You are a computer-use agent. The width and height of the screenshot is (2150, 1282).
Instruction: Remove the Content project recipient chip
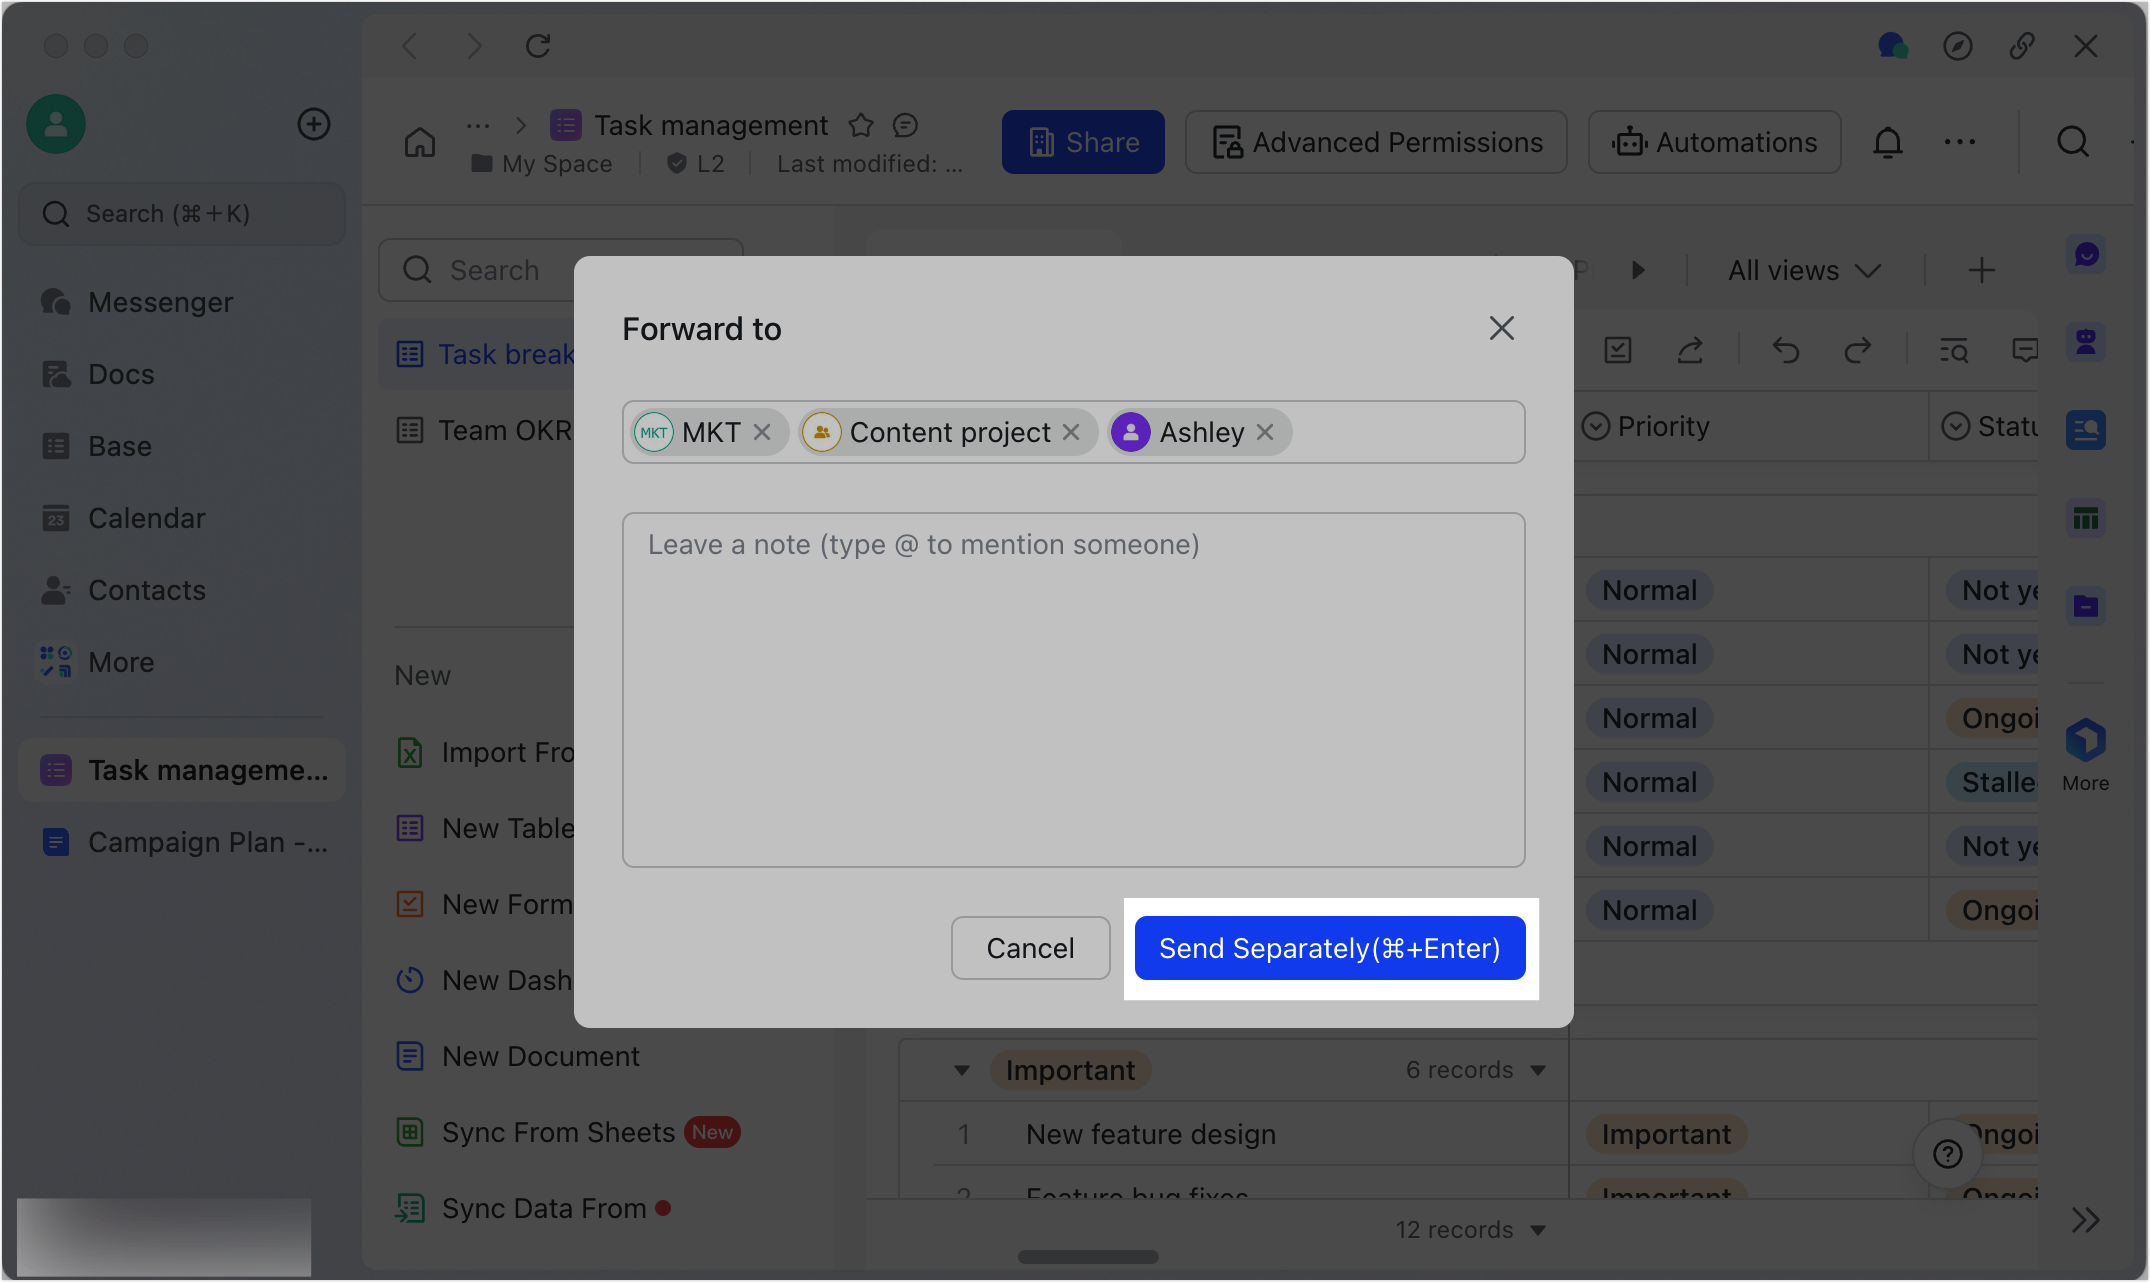(1072, 432)
